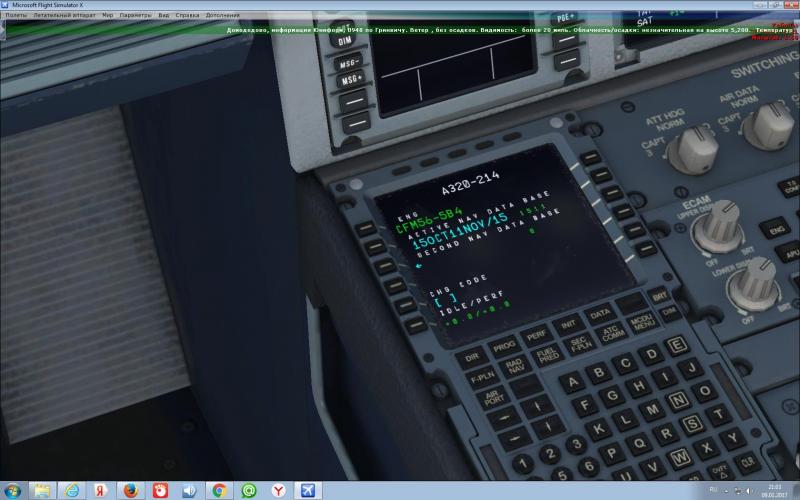Select the F-PLN key
Image resolution: width=800 pixels, height=500 pixels.
click(x=482, y=377)
